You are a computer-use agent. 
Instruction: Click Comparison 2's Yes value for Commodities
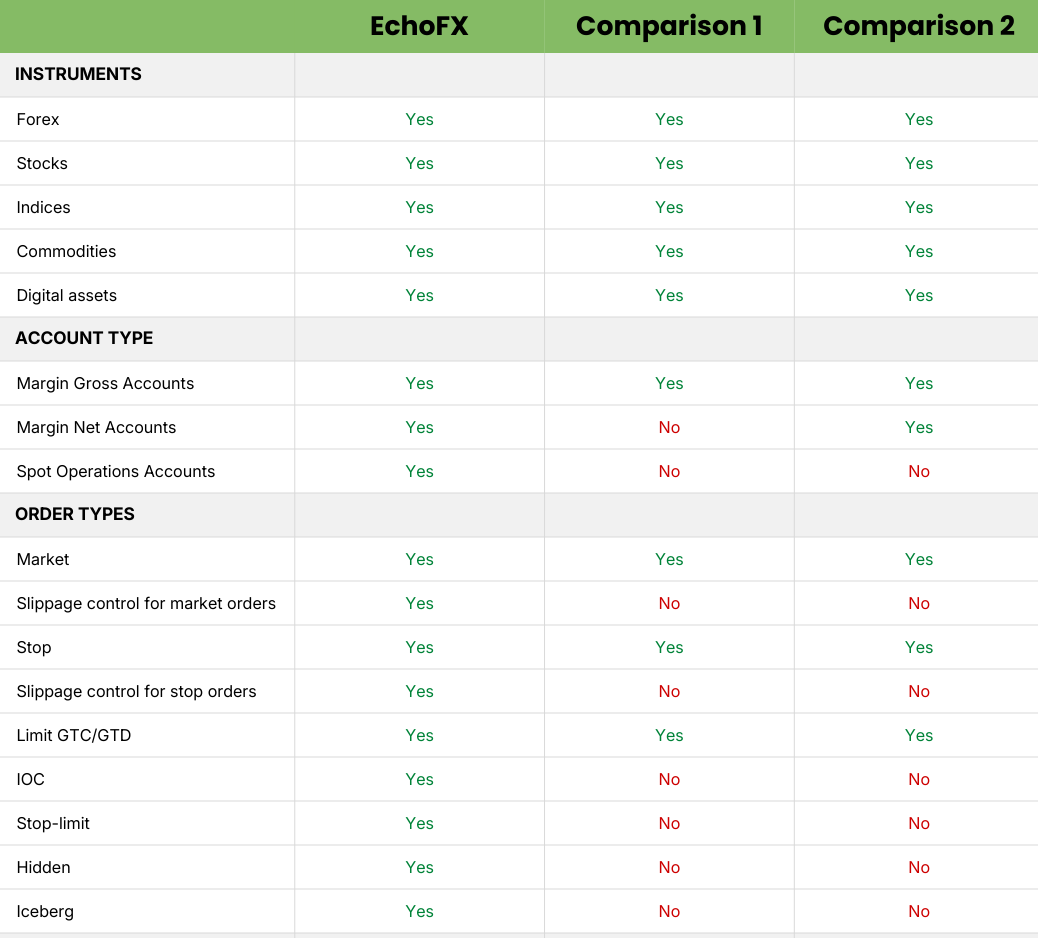click(918, 251)
